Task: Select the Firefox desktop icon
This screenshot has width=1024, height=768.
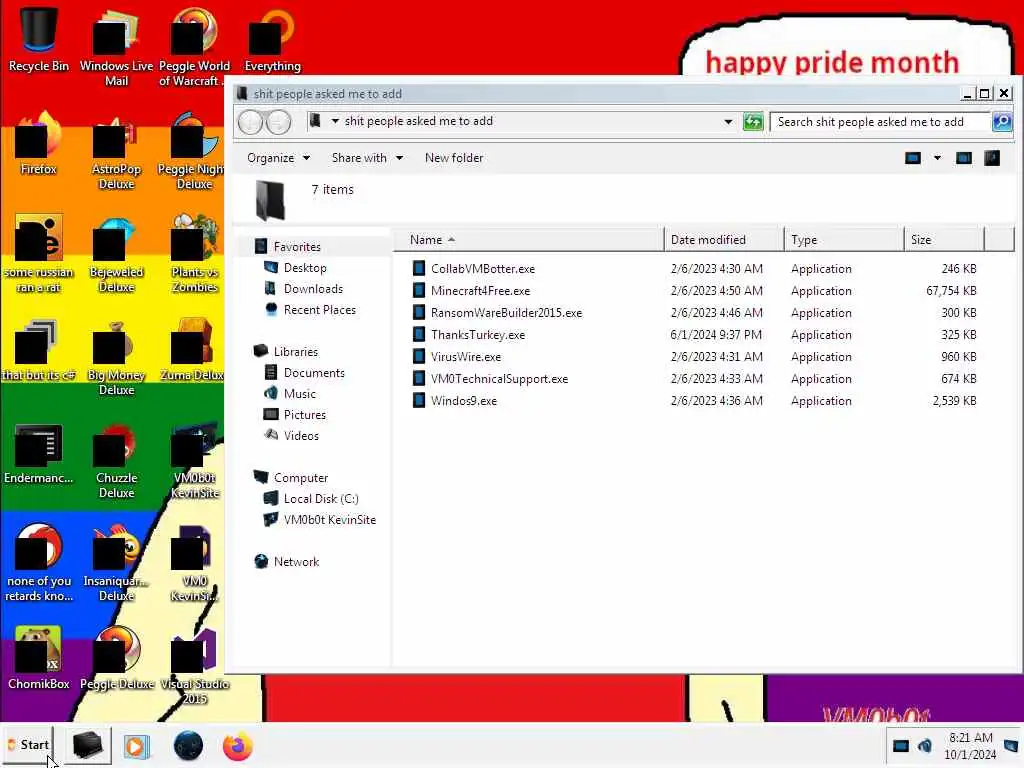Action: pos(38,144)
